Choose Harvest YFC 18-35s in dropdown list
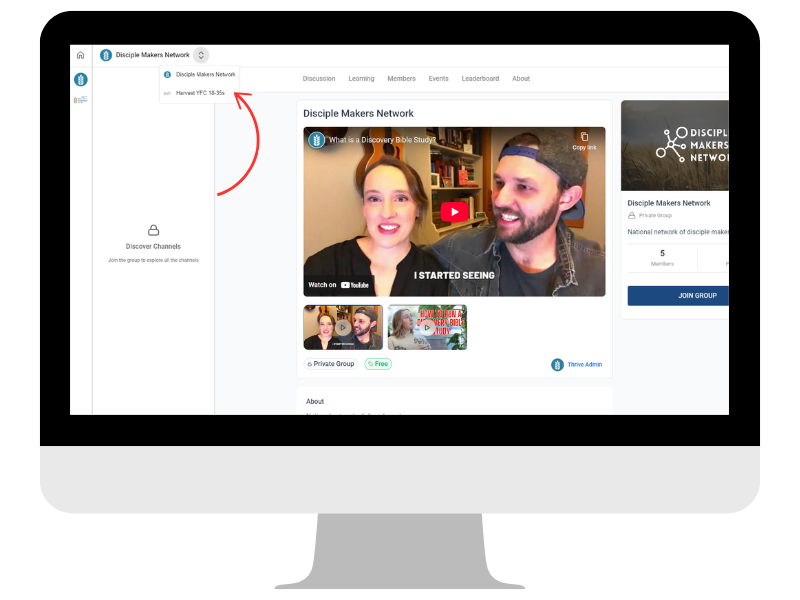Viewport: 800px width, 600px height. click(199, 93)
